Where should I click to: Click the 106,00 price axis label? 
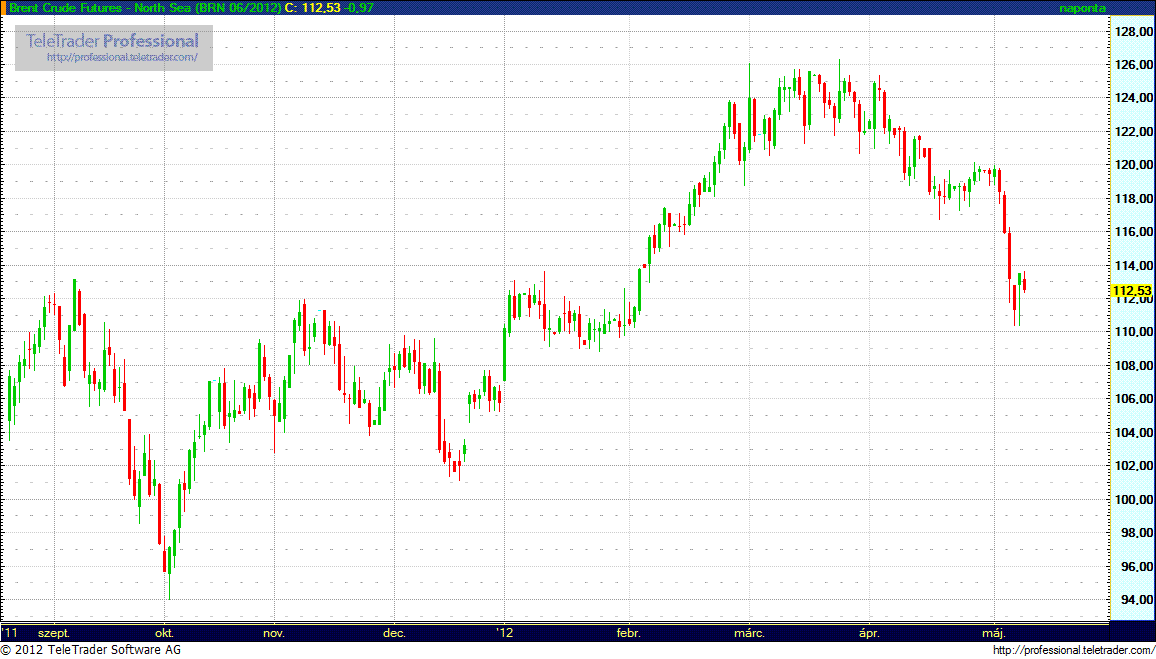(1134, 399)
